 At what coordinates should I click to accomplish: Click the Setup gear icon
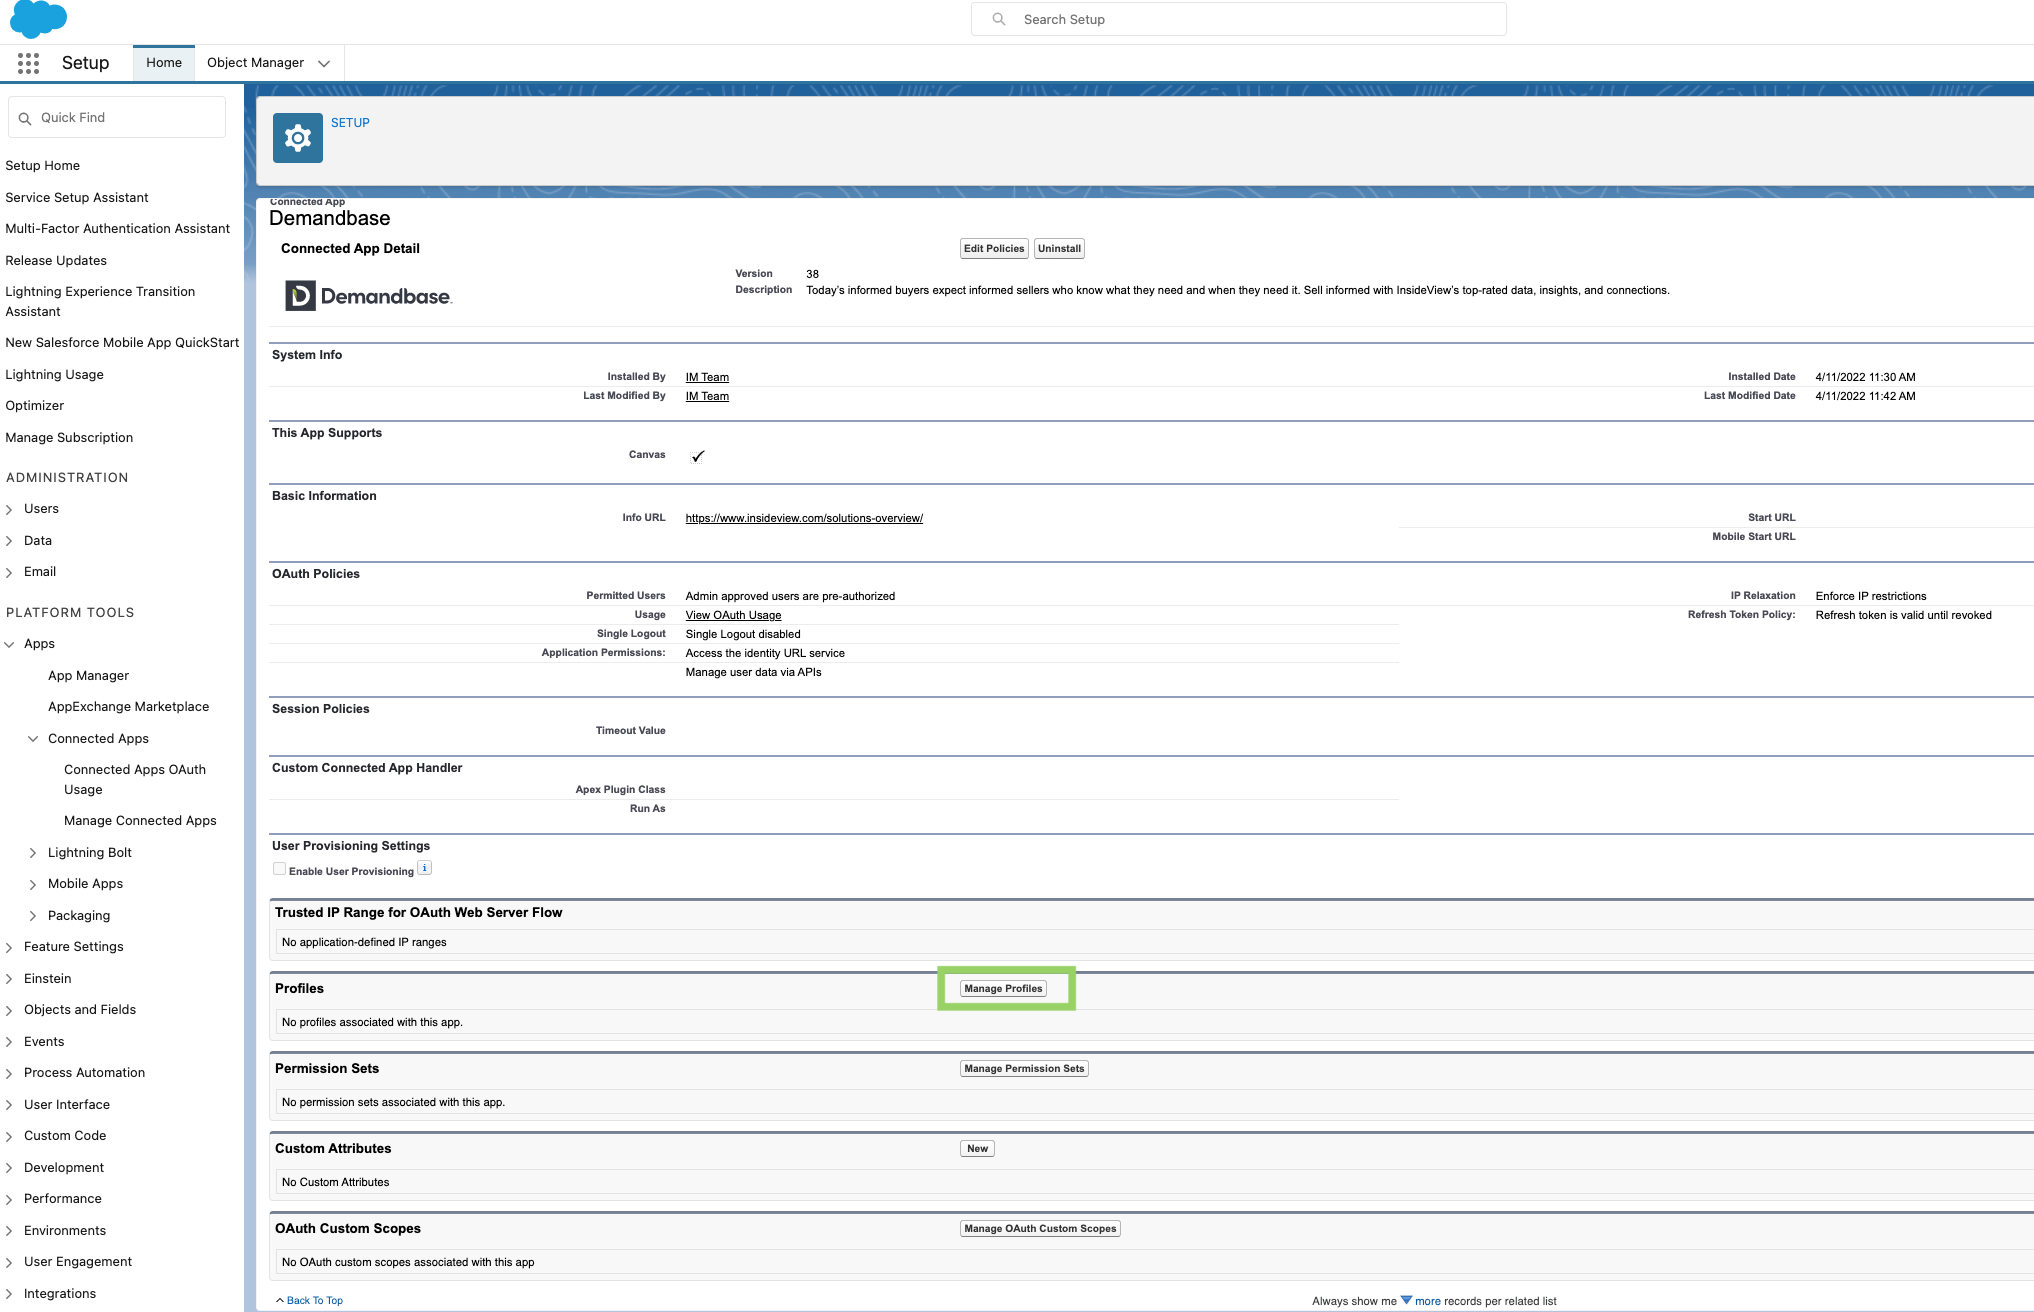pyautogui.click(x=298, y=138)
